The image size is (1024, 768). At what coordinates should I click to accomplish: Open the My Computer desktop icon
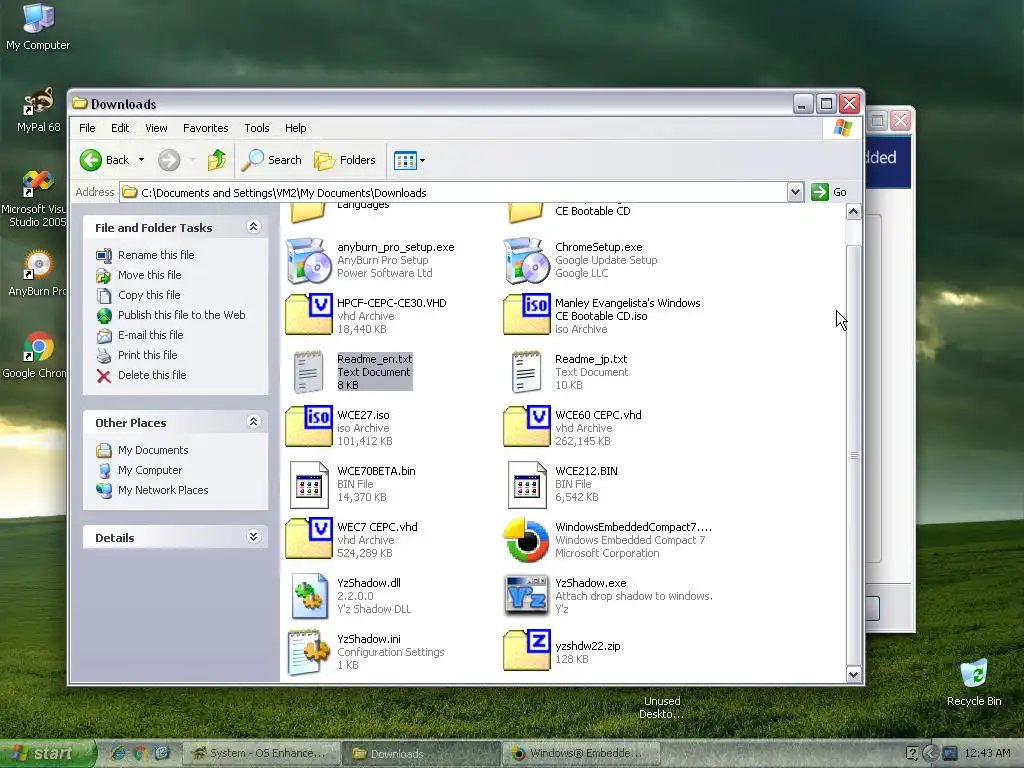pos(38,26)
